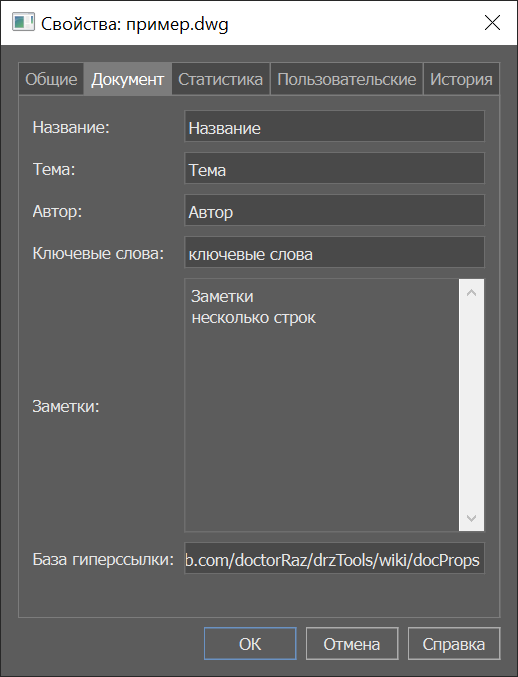
Task: Cancel the dialog with Отмена
Action: pos(352,644)
